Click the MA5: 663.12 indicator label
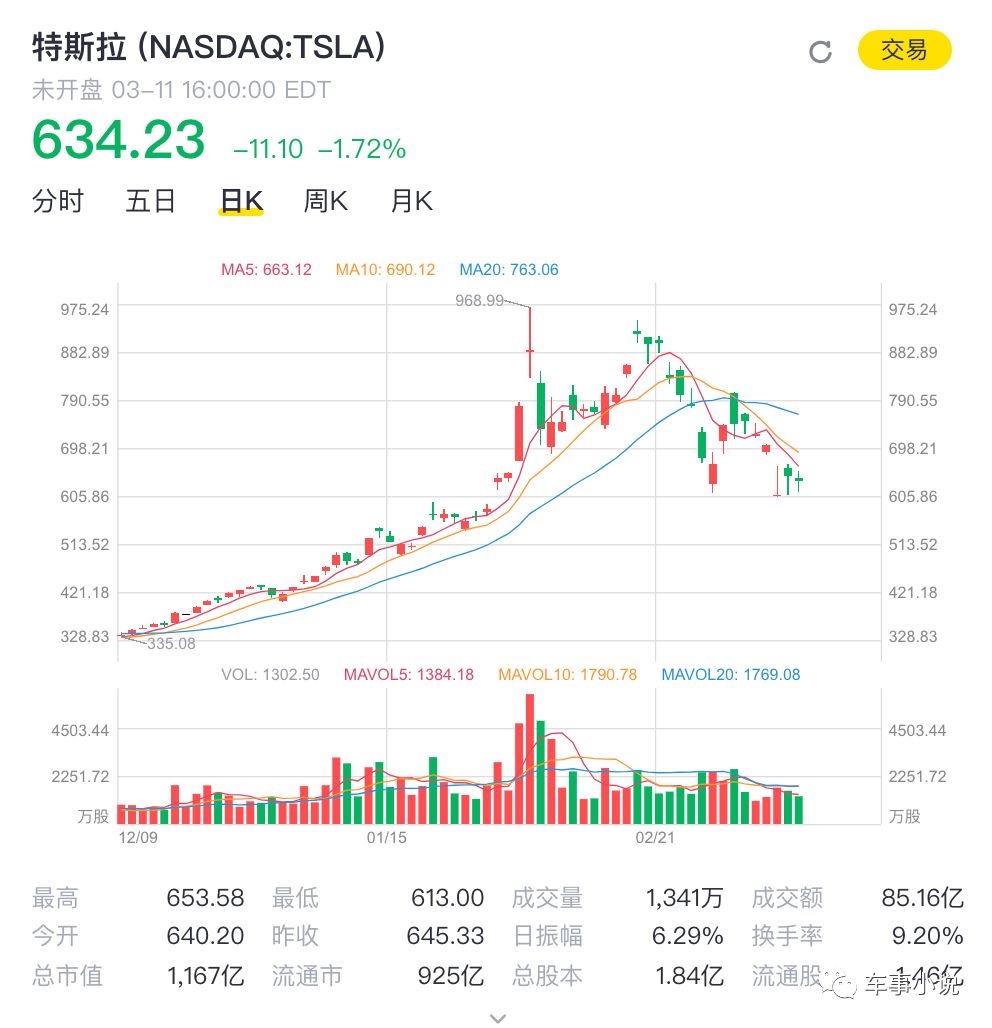Viewport: 992px width, 1028px height. coord(266,269)
